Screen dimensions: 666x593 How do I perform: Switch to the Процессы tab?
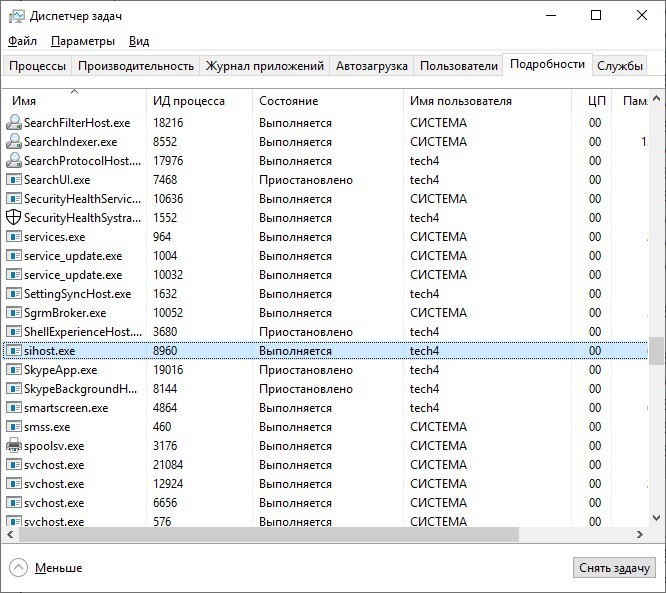click(37, 66)
